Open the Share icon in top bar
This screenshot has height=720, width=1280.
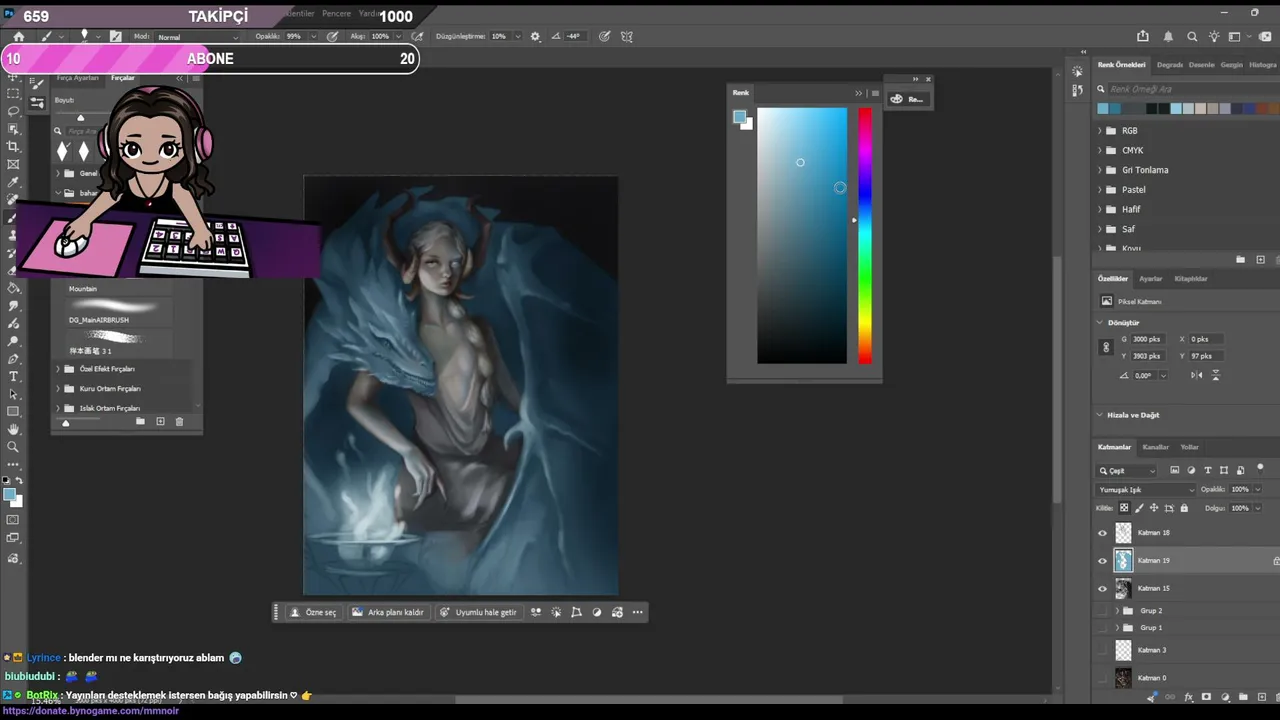point(1143,37)
